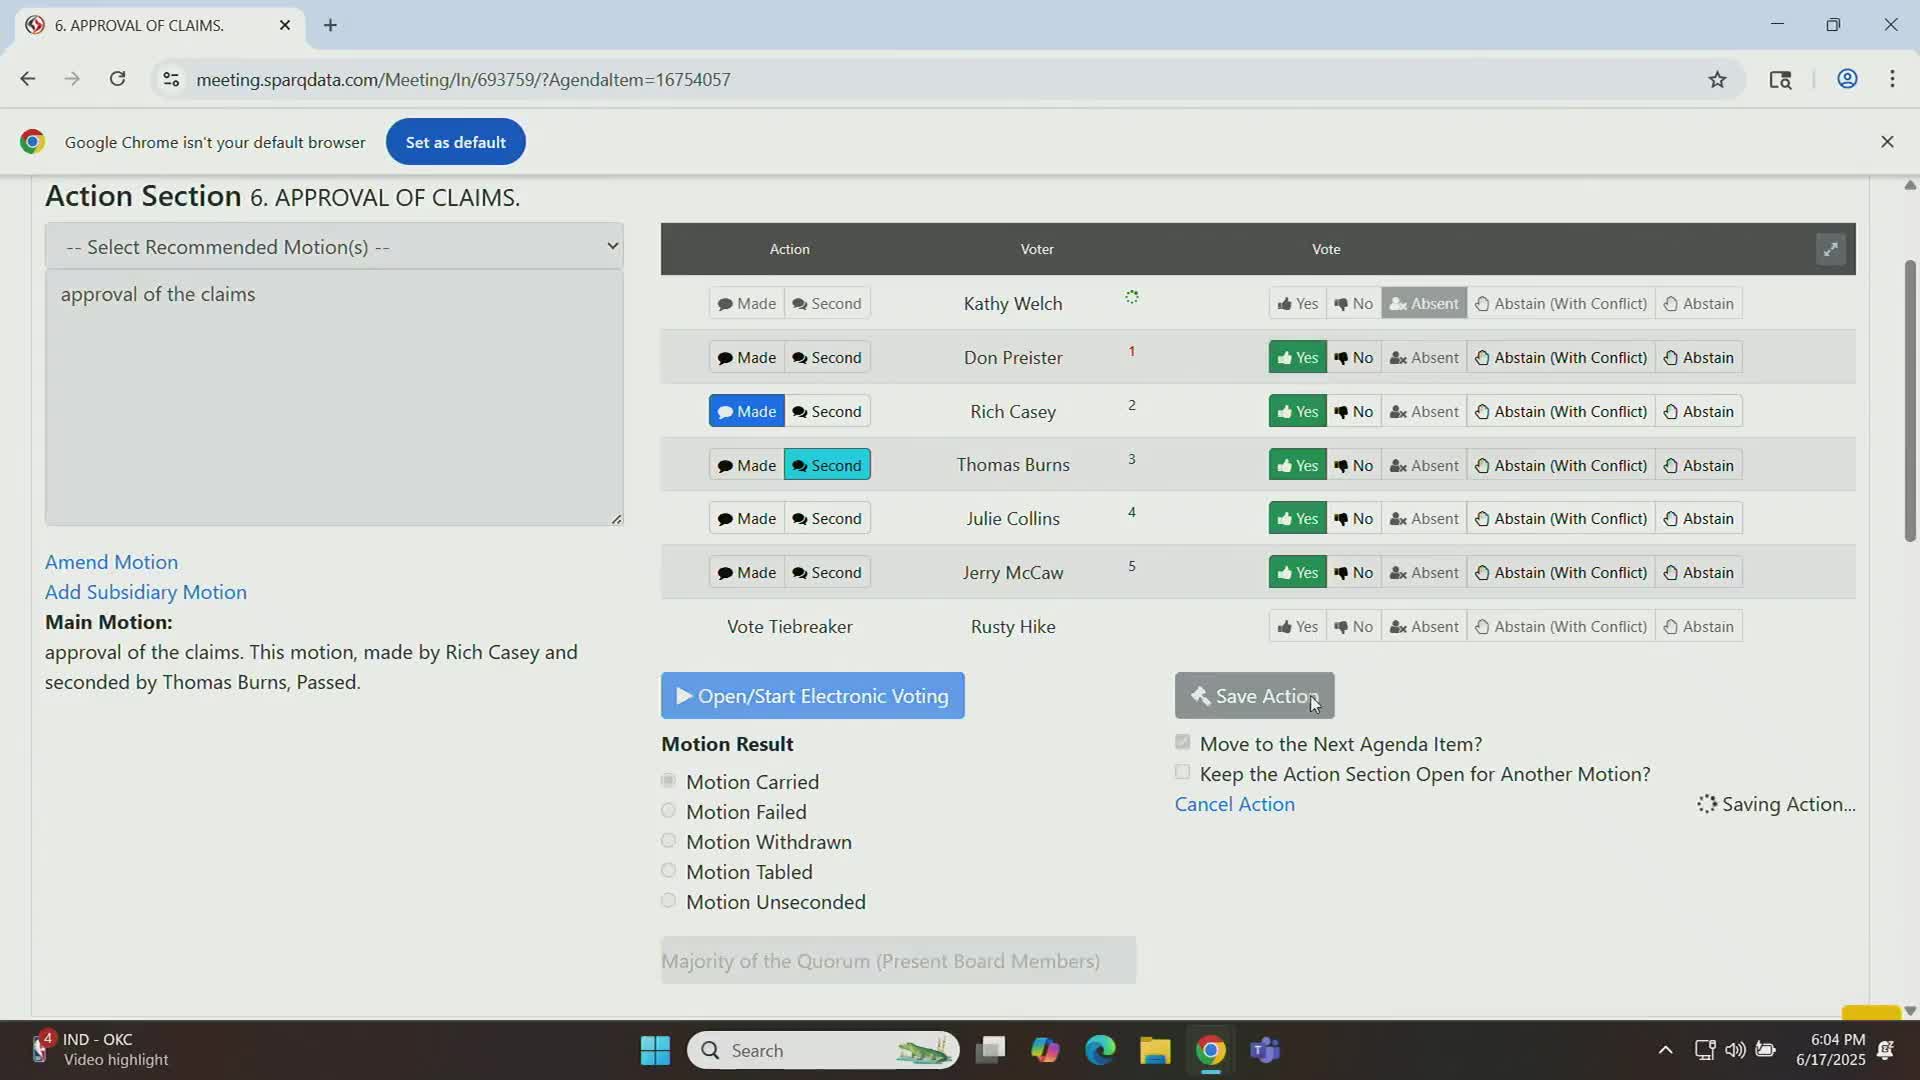1920x1080 pixels.
Task: Open Majority of the Quorum dropdown
Action: click(897, 960)
